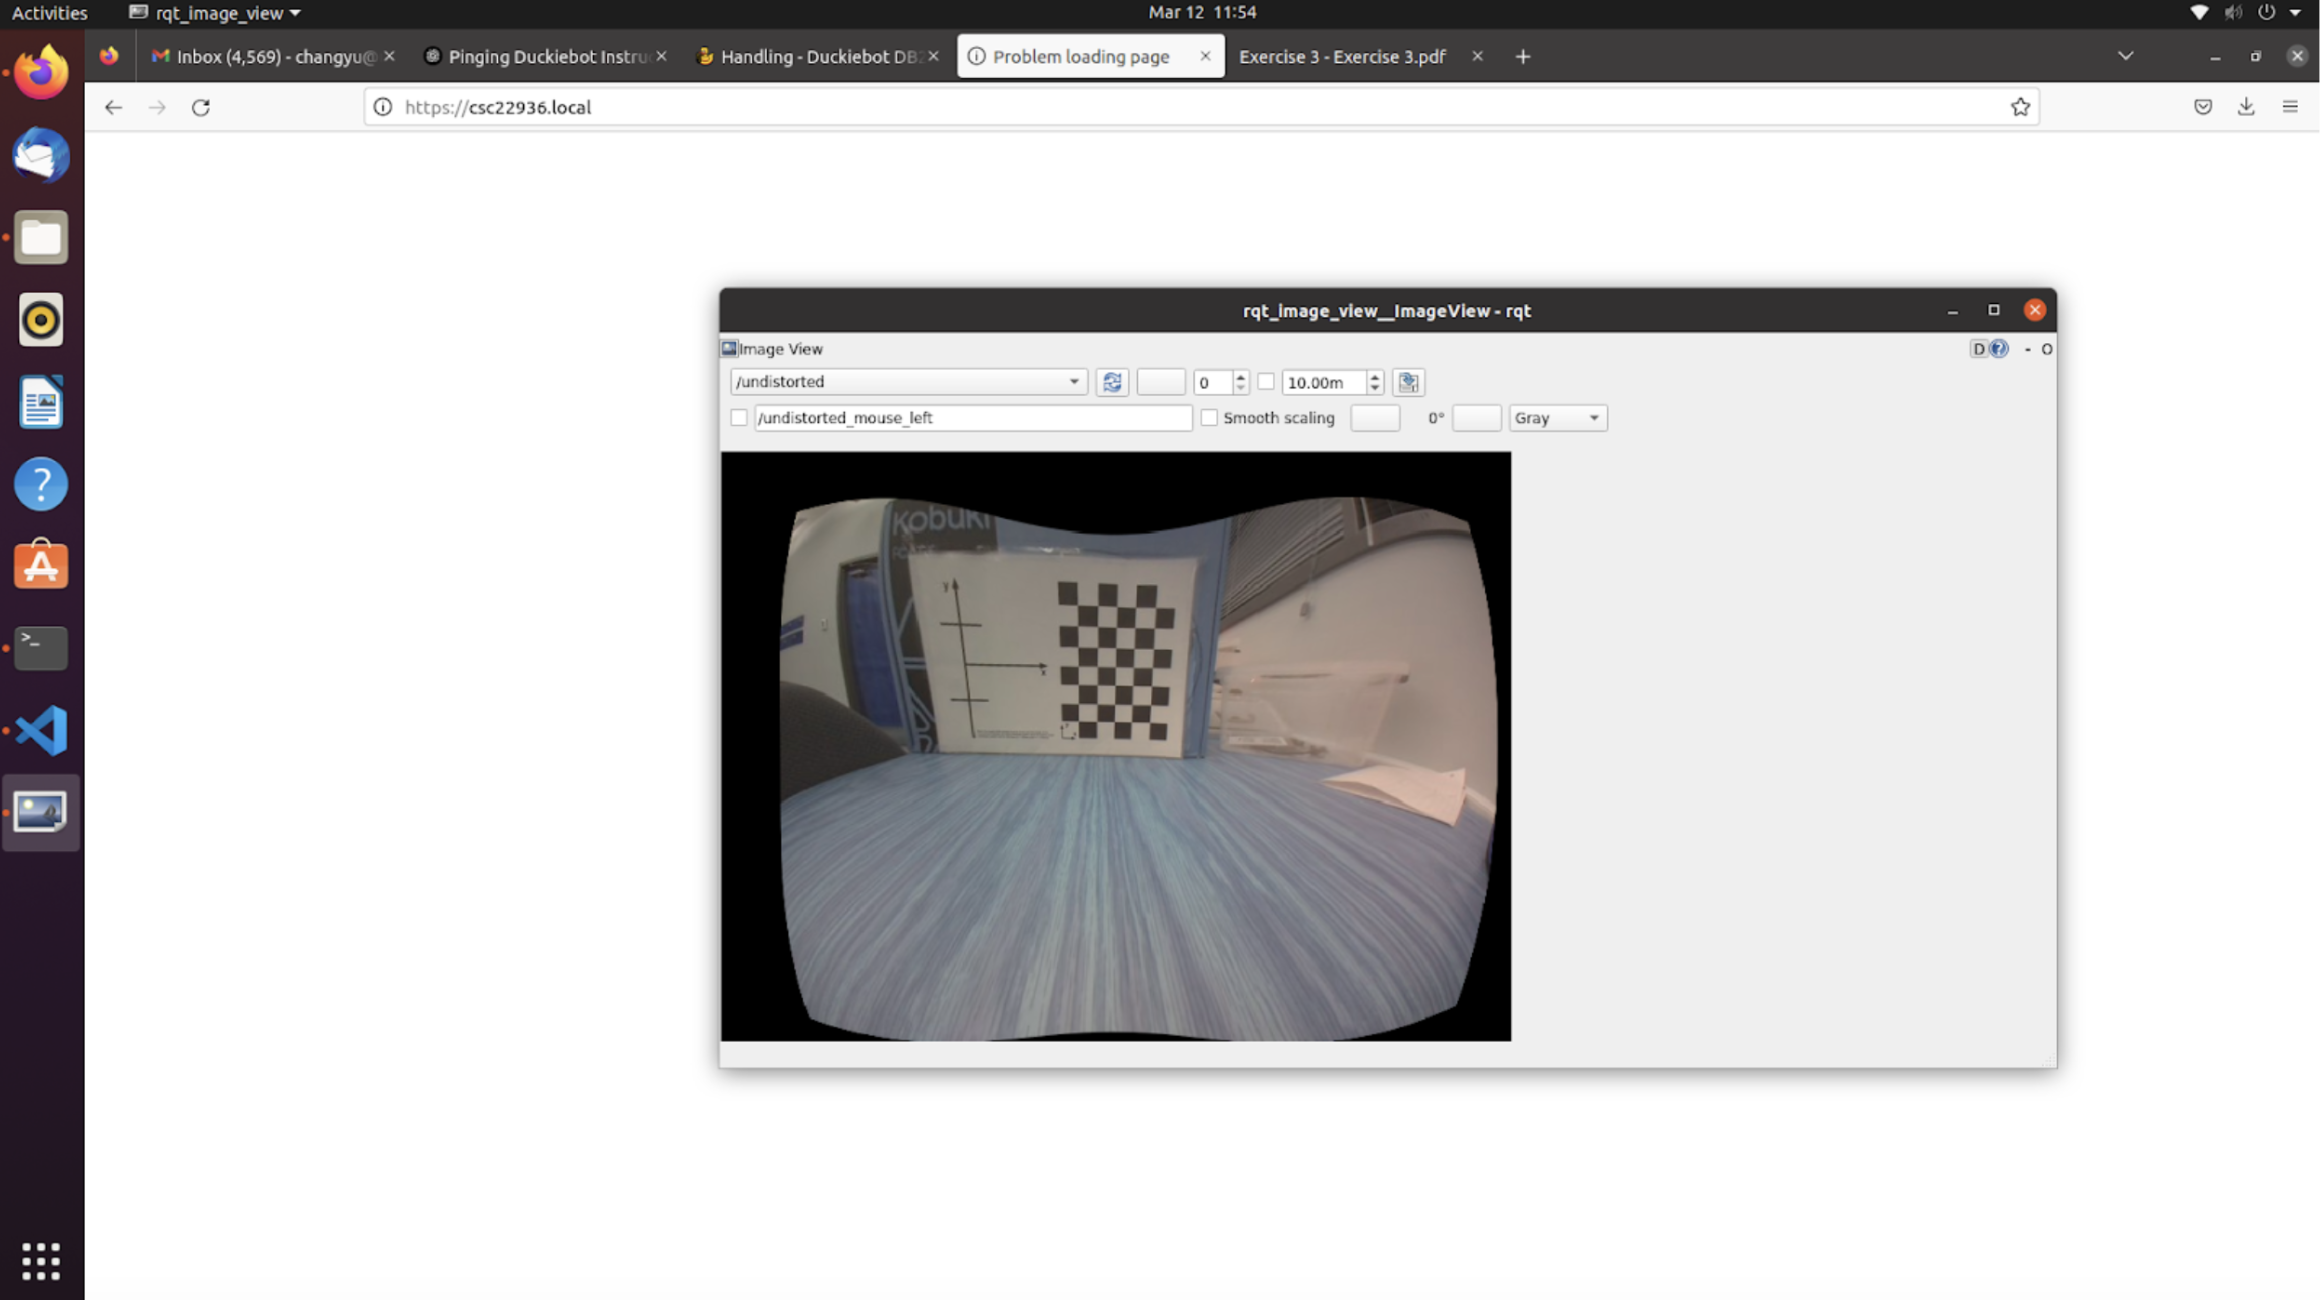Launch Terminal from the dock
This screenshot has width=2320, height=1300.
pyautogui.click(x=41, y=648)
